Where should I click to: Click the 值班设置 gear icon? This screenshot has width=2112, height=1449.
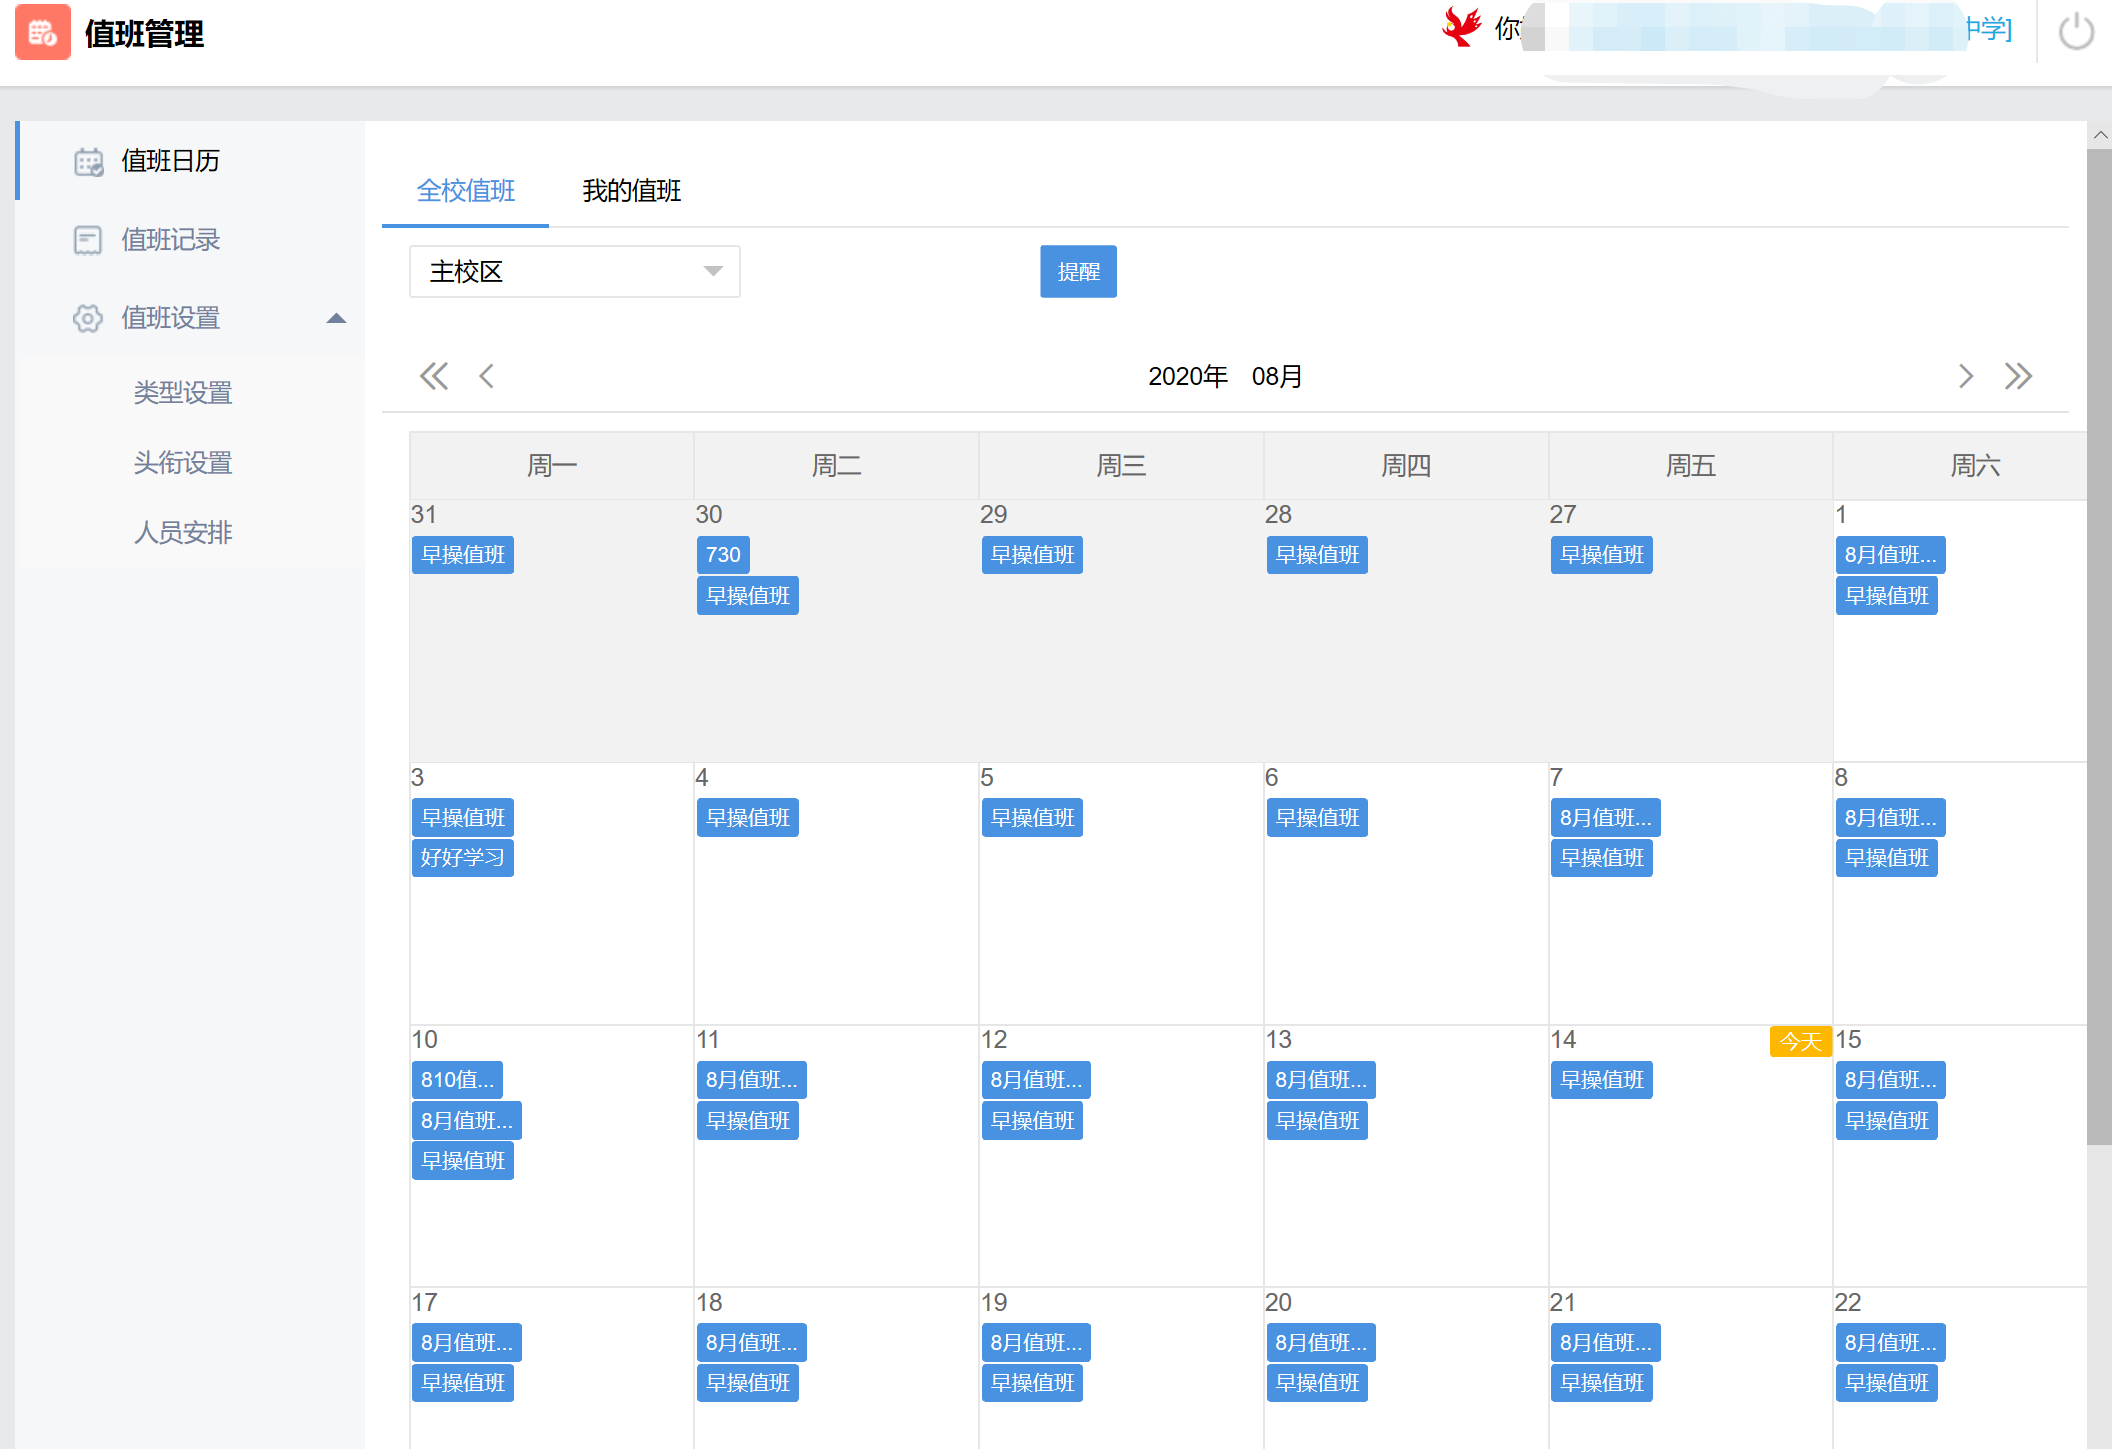pos(88,318)
